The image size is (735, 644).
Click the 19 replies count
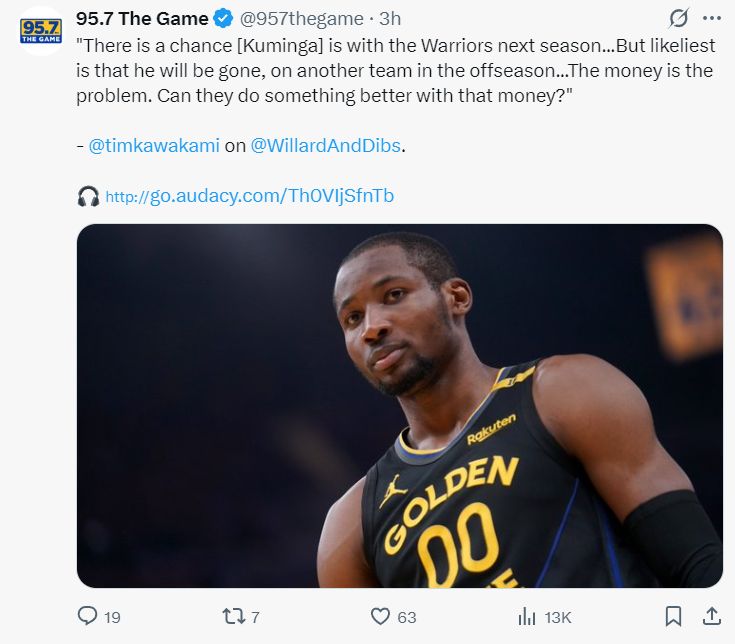pos(112,617)
